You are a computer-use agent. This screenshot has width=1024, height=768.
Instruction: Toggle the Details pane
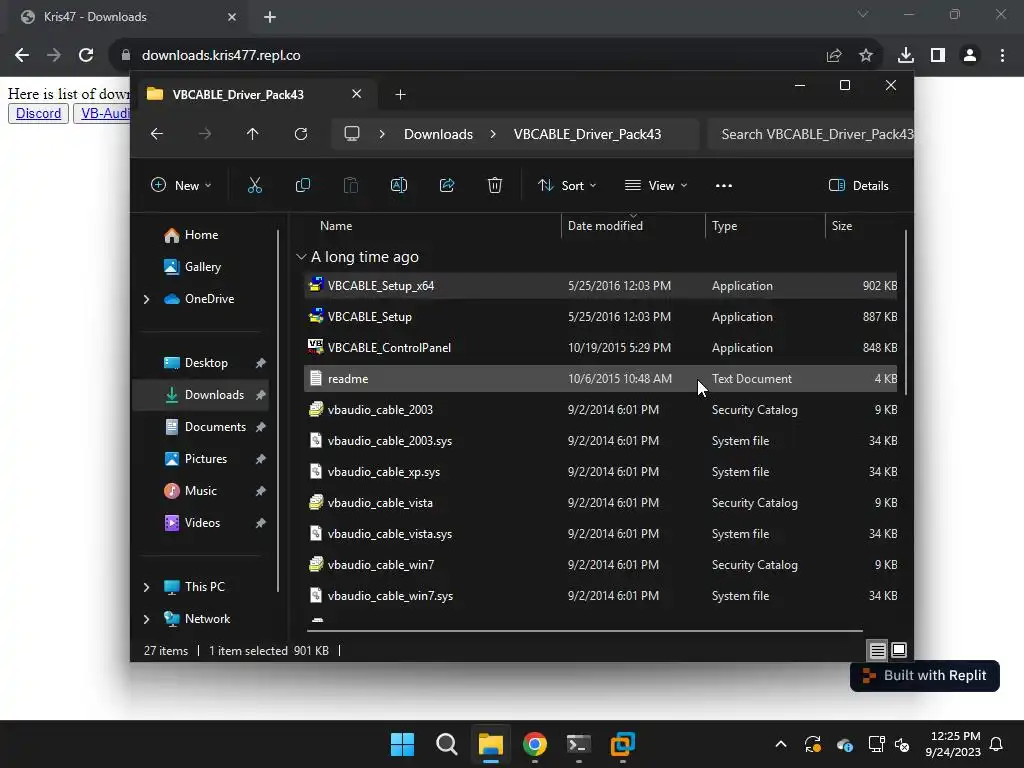point(858,185)
